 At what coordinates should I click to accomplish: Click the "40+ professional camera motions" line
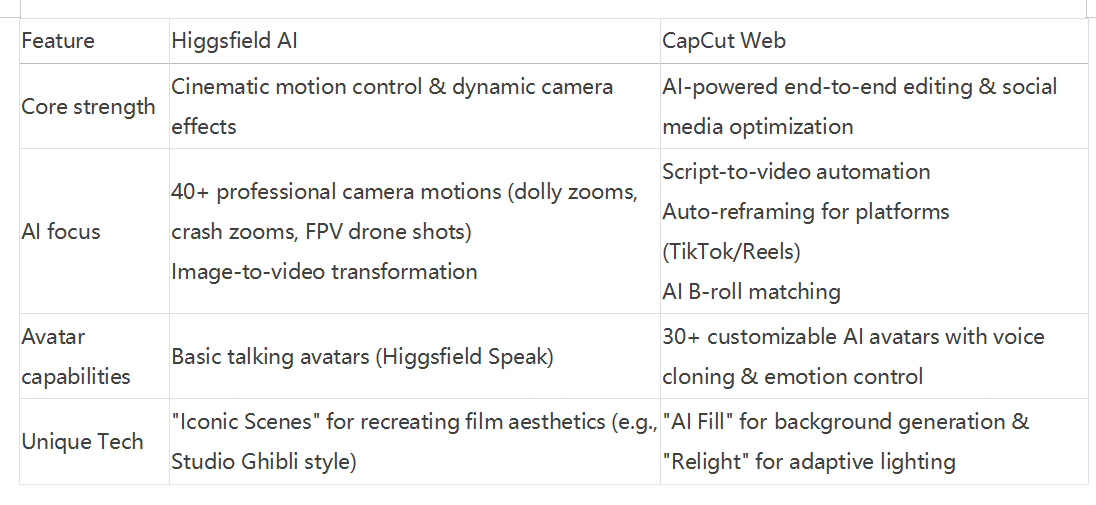(x=404, y=192)
